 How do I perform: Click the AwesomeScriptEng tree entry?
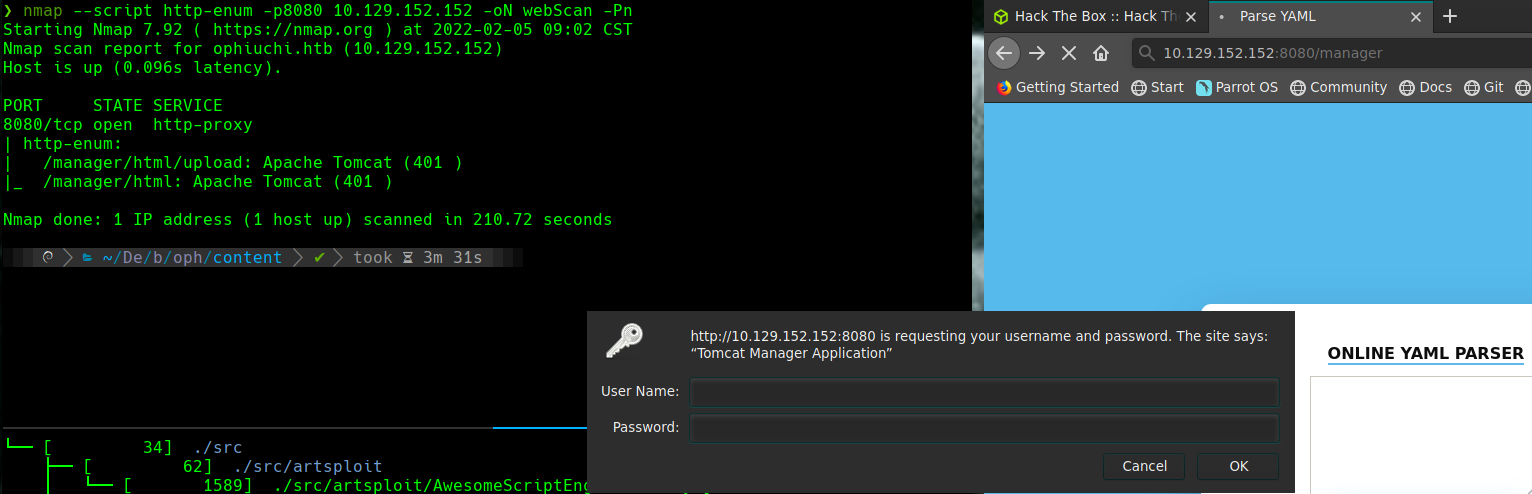430,485
